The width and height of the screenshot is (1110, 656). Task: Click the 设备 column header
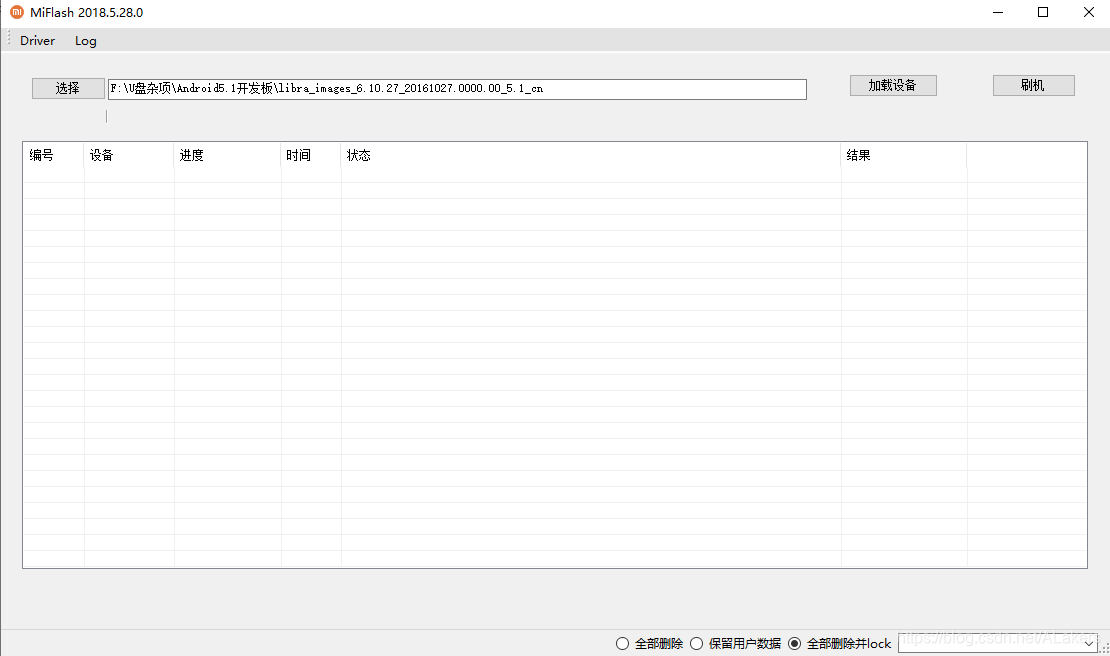pyautogui.click(x=129, y=155)
